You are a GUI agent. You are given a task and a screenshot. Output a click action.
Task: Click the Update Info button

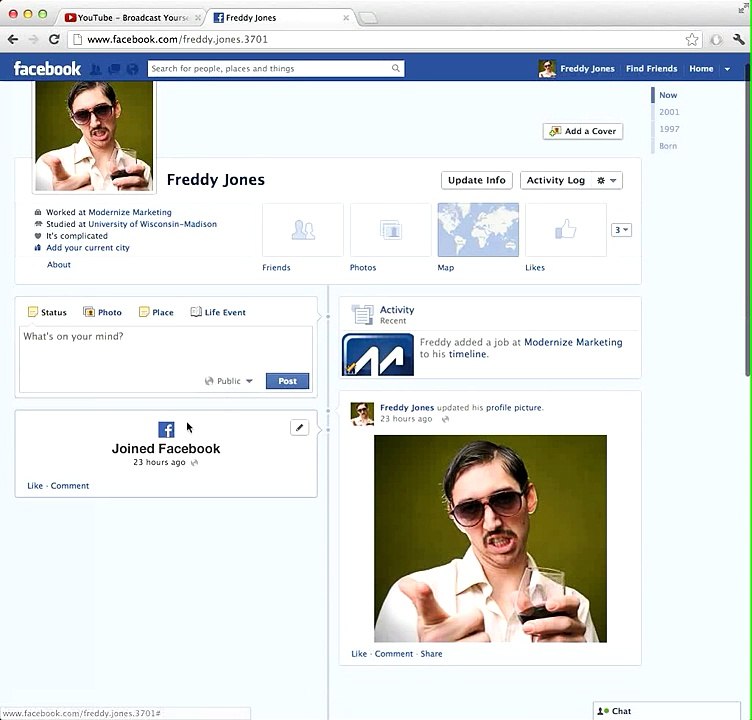point(477,180)
